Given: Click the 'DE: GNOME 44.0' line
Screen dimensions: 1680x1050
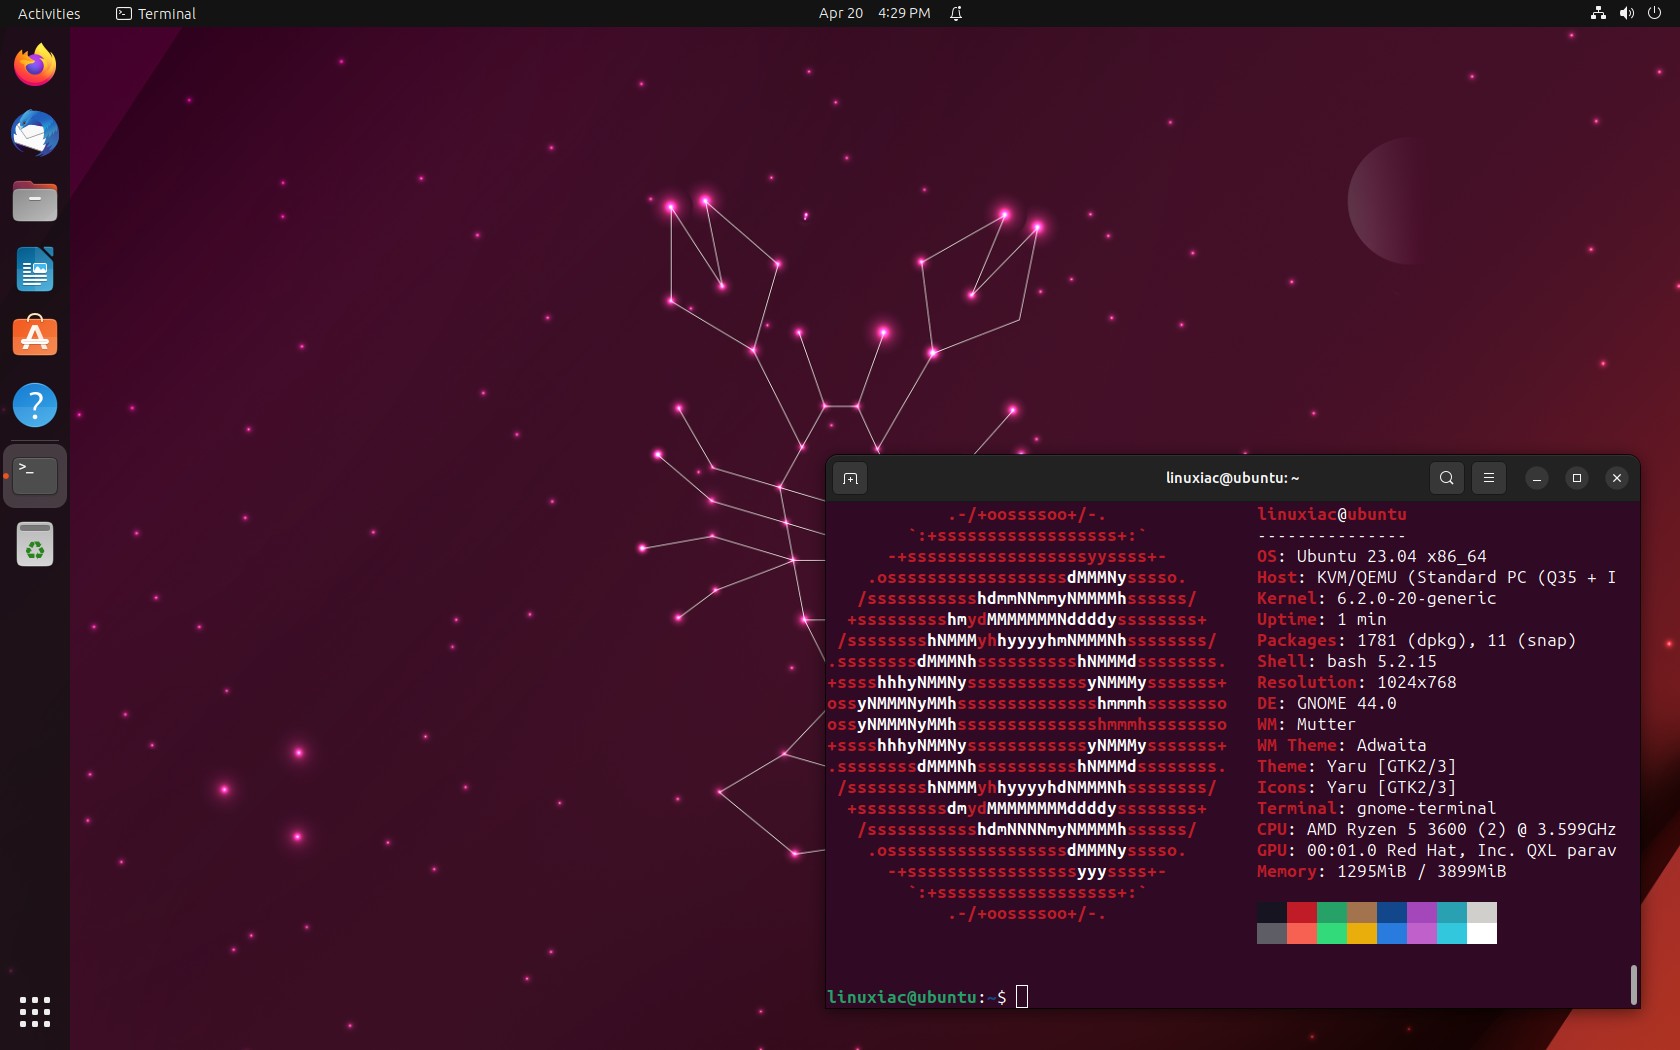Looking at the screenshot, I should [x=1326, y=703].
